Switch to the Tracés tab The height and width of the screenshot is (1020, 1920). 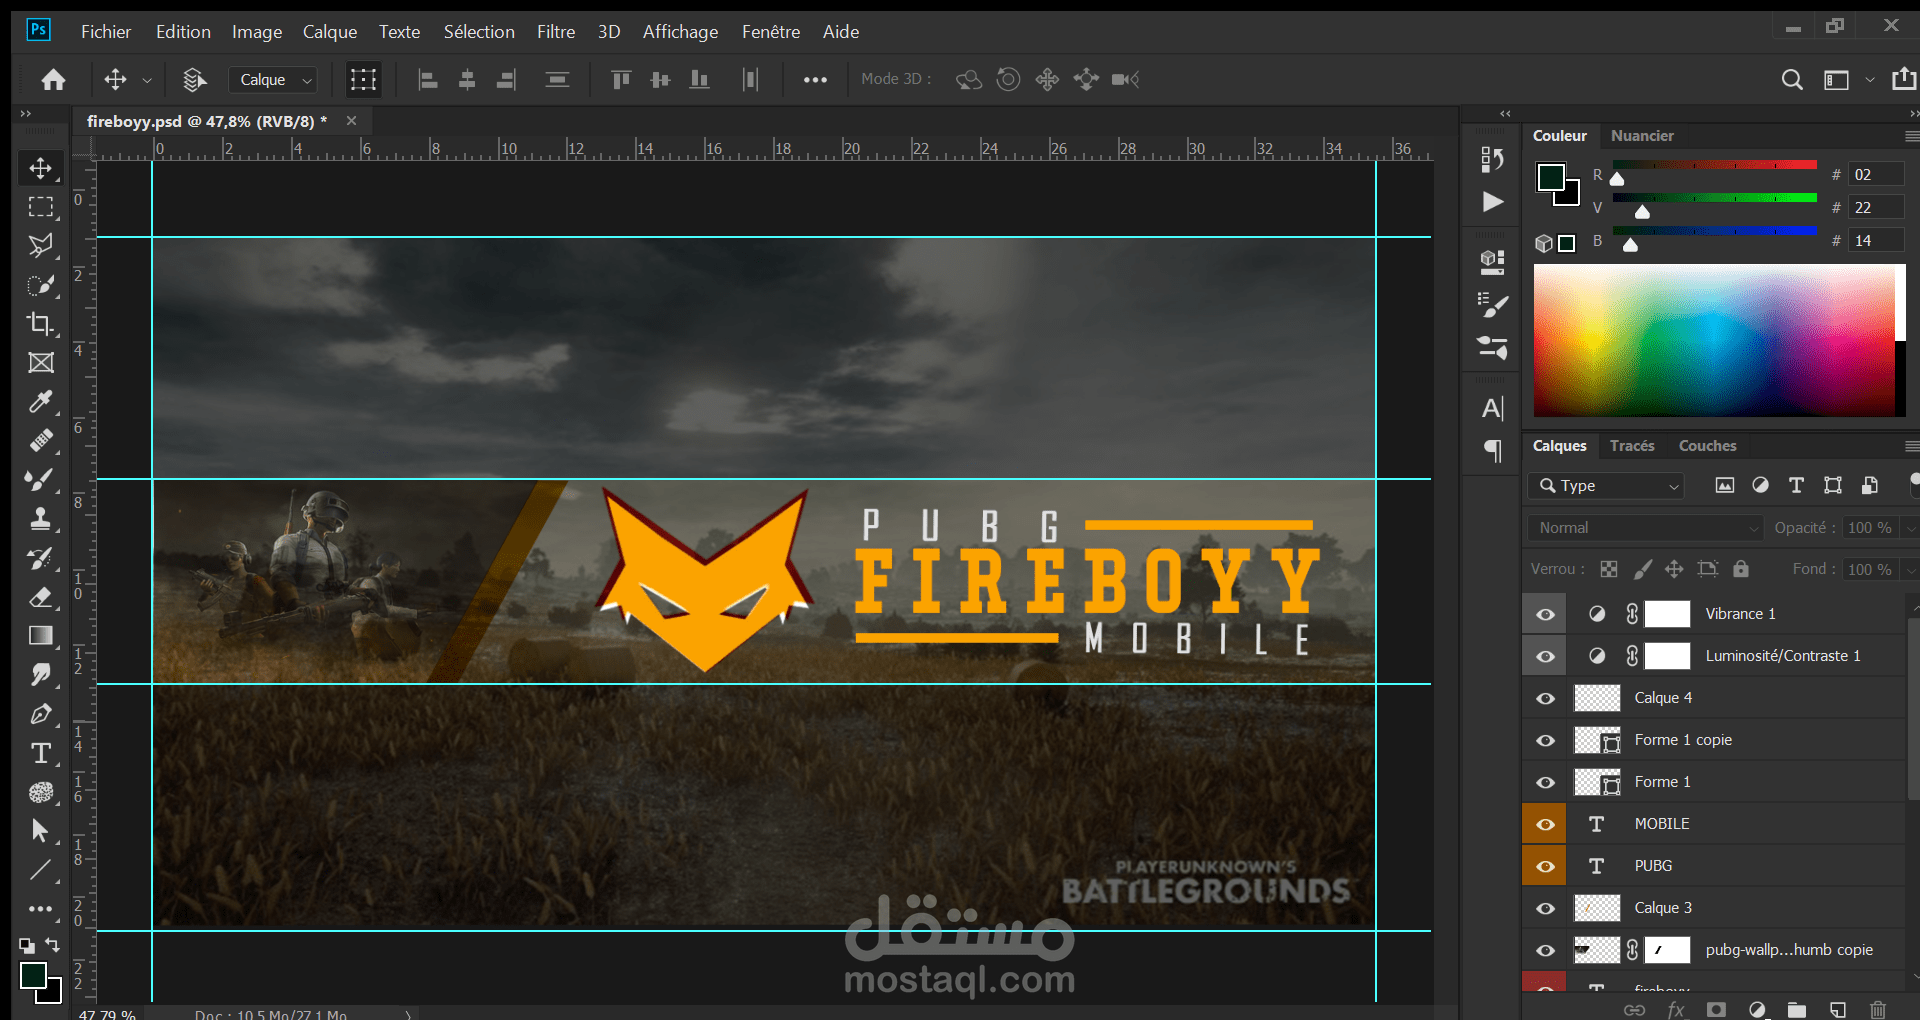pos(1632,446)
